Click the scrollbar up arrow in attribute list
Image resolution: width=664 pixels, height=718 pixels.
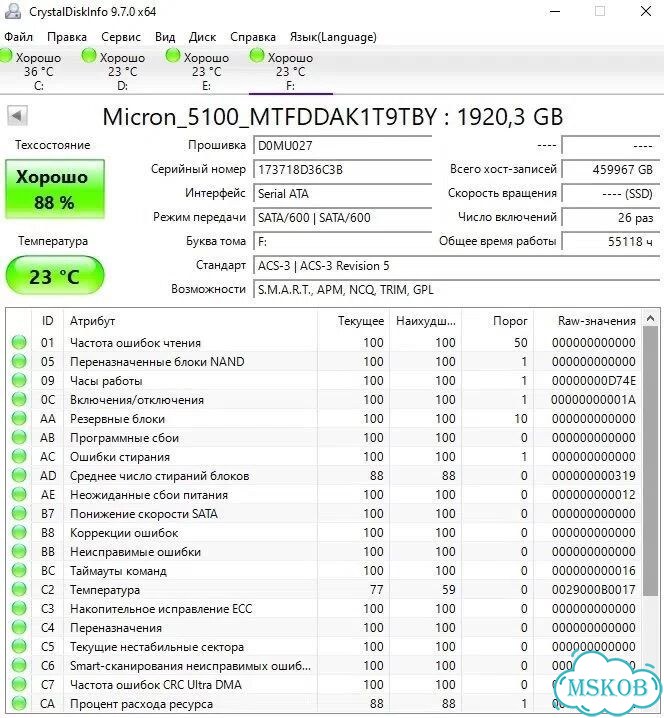(x=650, y=318)
